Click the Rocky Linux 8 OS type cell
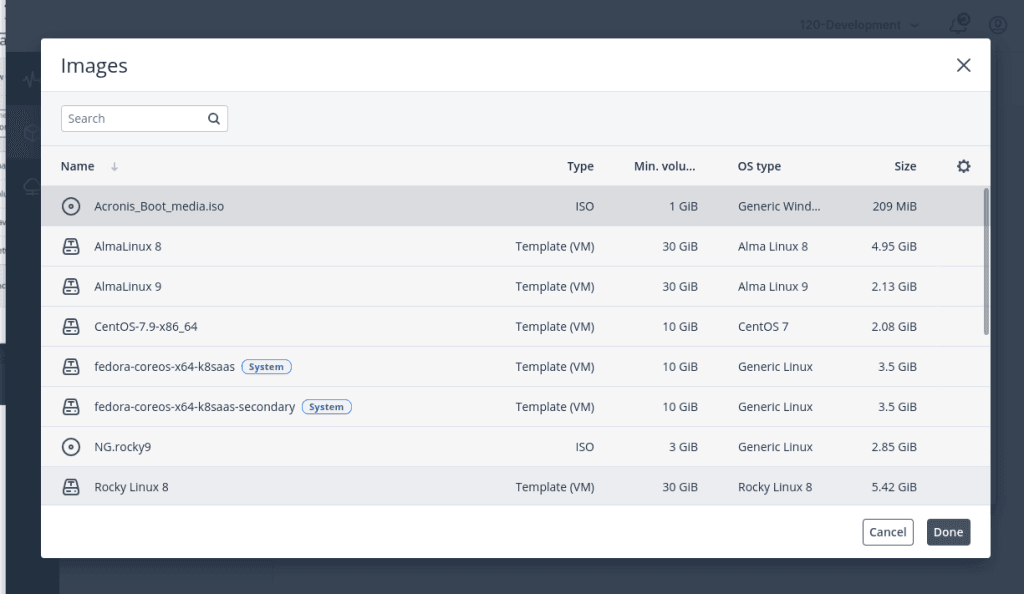The image size is (1024, 594). [x=775, y=487]
